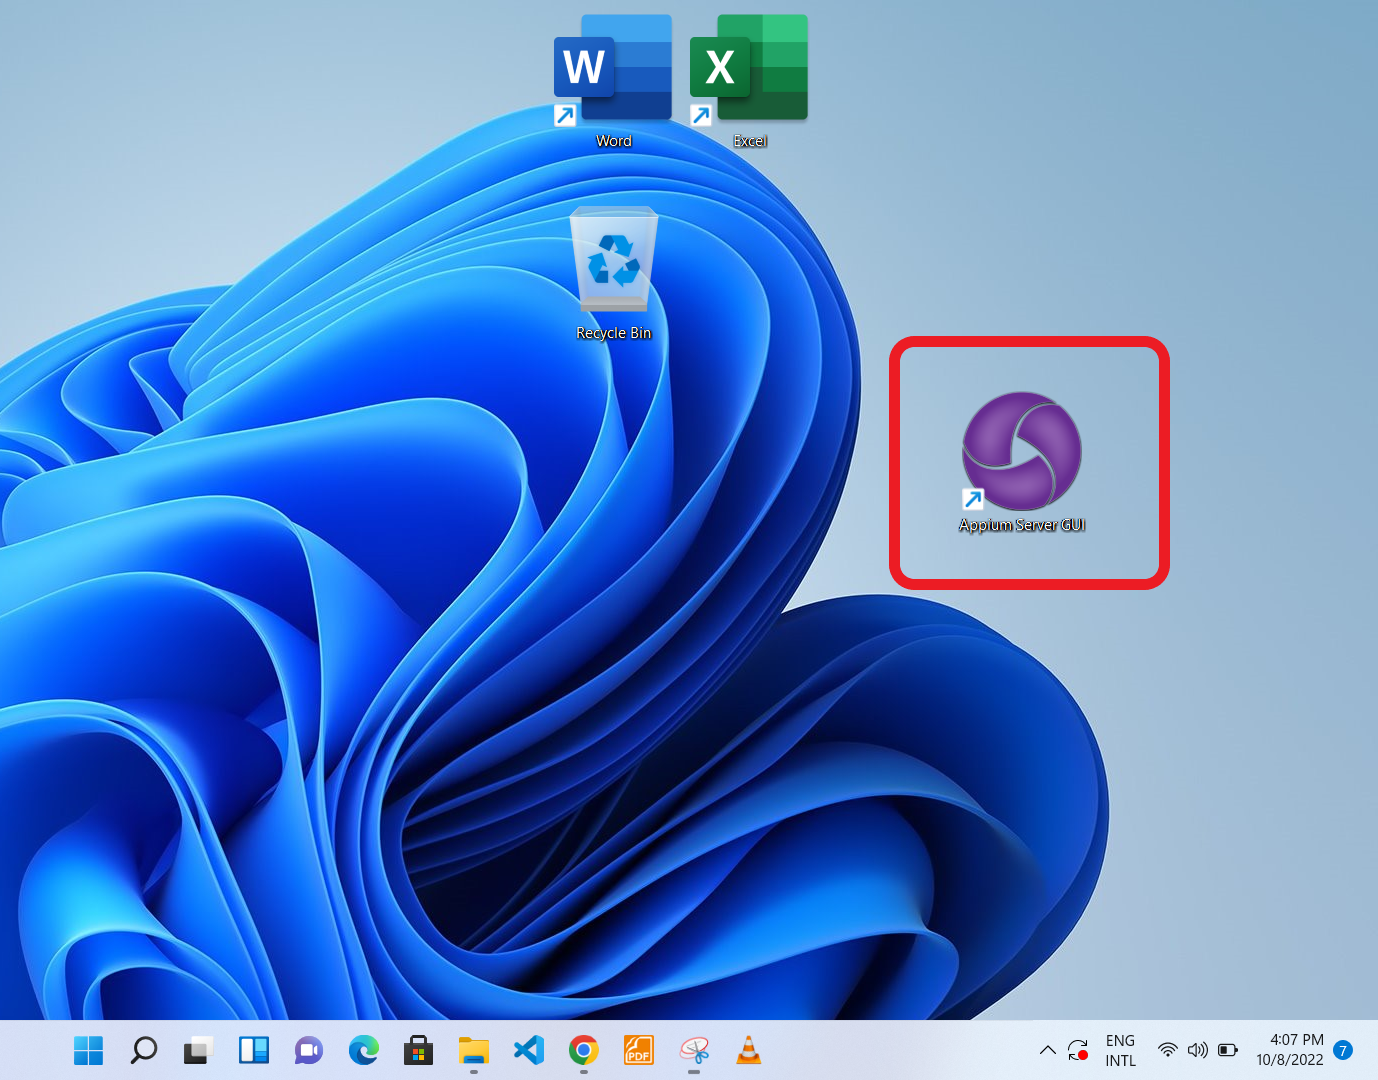The width and height of the screenshot is (1378, 1080).
Task: Open the Excel desktop shortcut
Action: (x=749, y=80)
